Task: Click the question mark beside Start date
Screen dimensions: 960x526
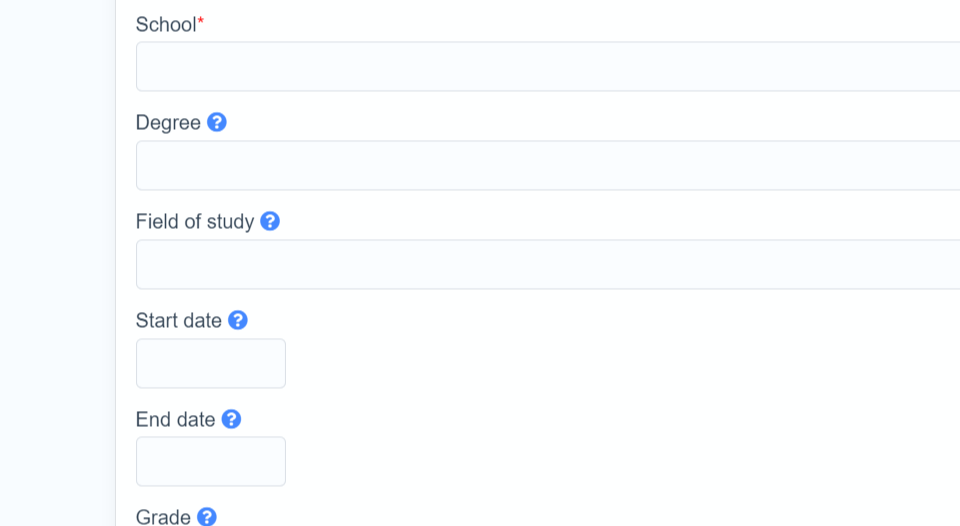Action: point(238,321)
